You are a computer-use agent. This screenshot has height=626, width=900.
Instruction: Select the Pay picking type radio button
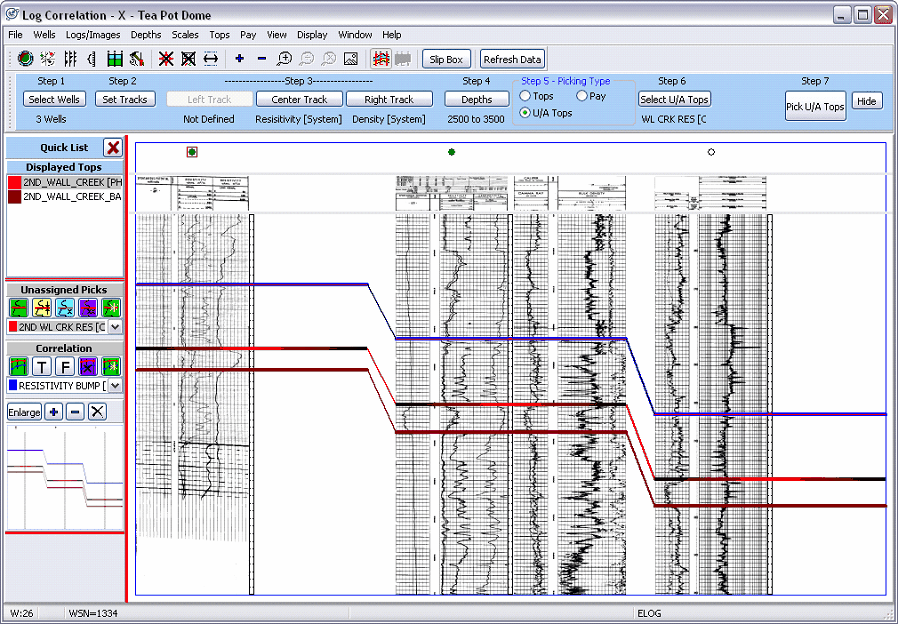[581, 96]
